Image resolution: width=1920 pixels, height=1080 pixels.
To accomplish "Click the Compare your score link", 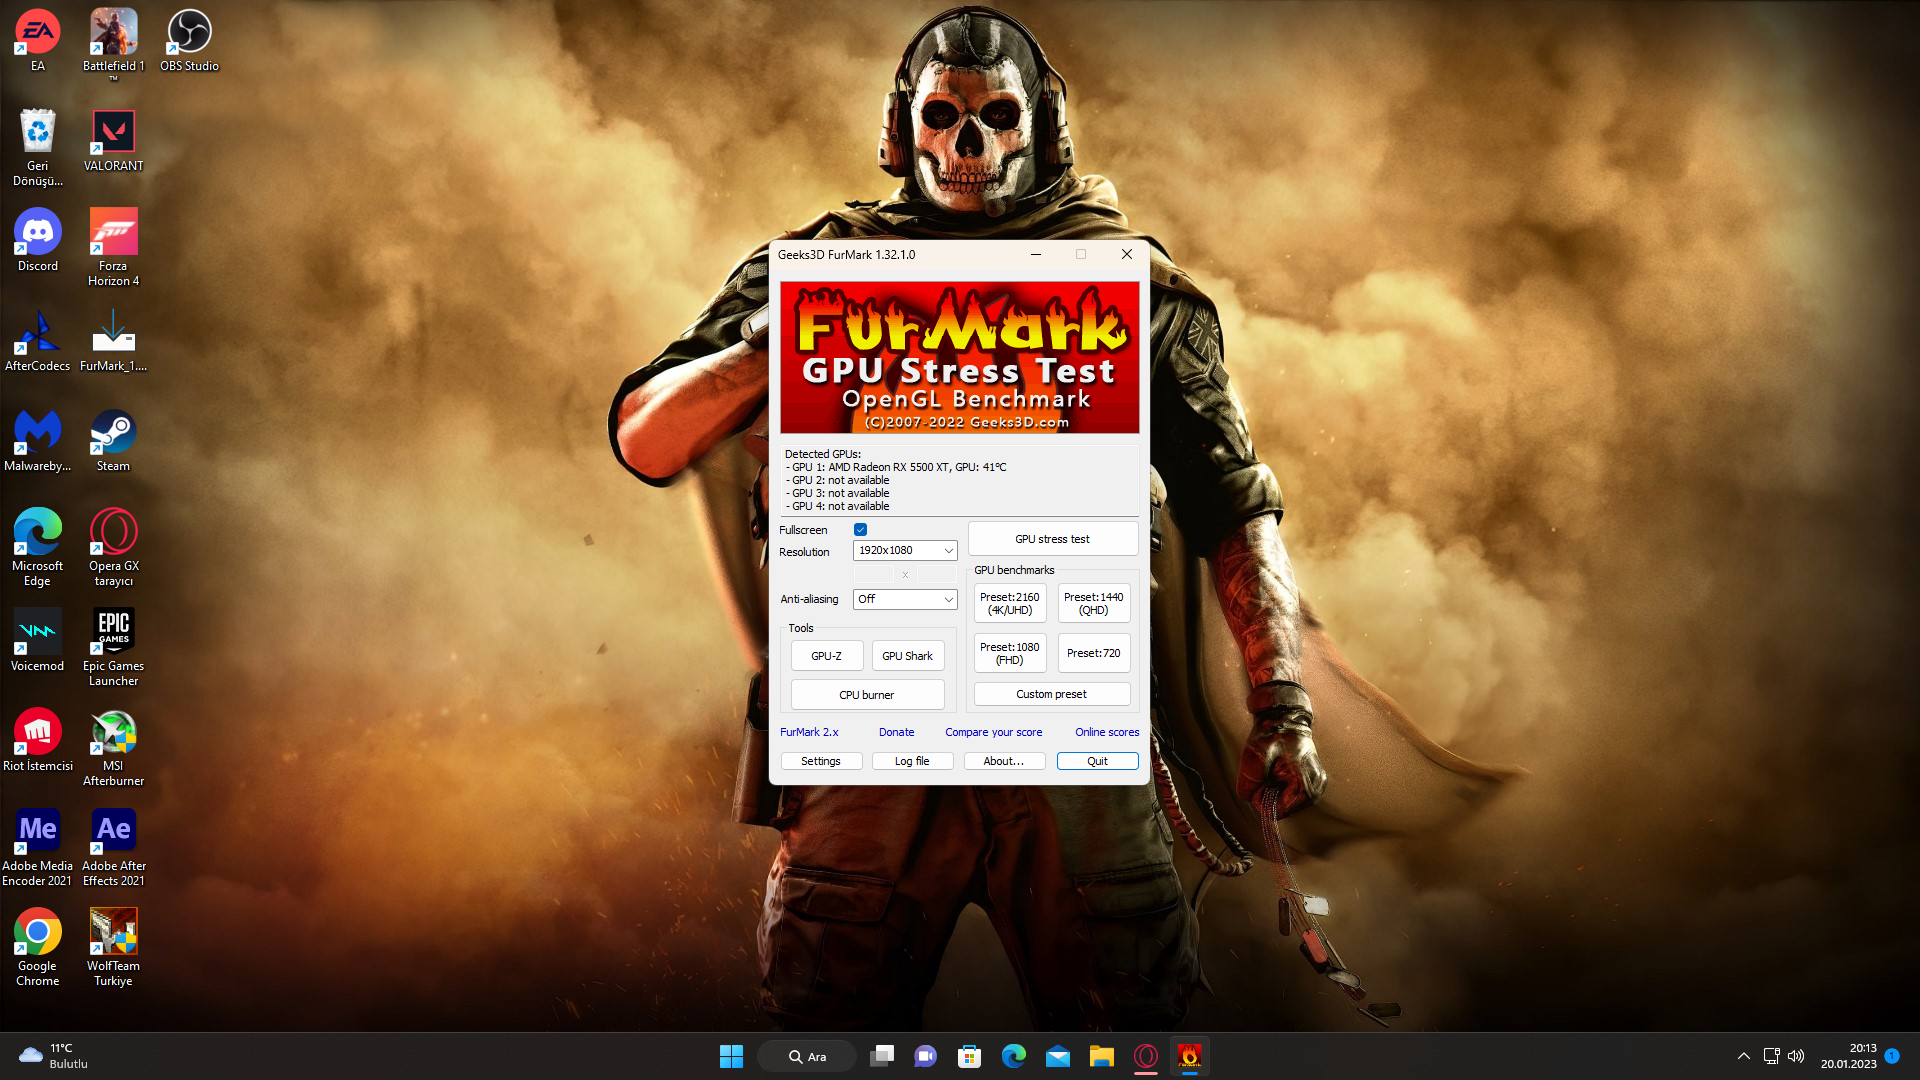I will (x=993, y=732).
